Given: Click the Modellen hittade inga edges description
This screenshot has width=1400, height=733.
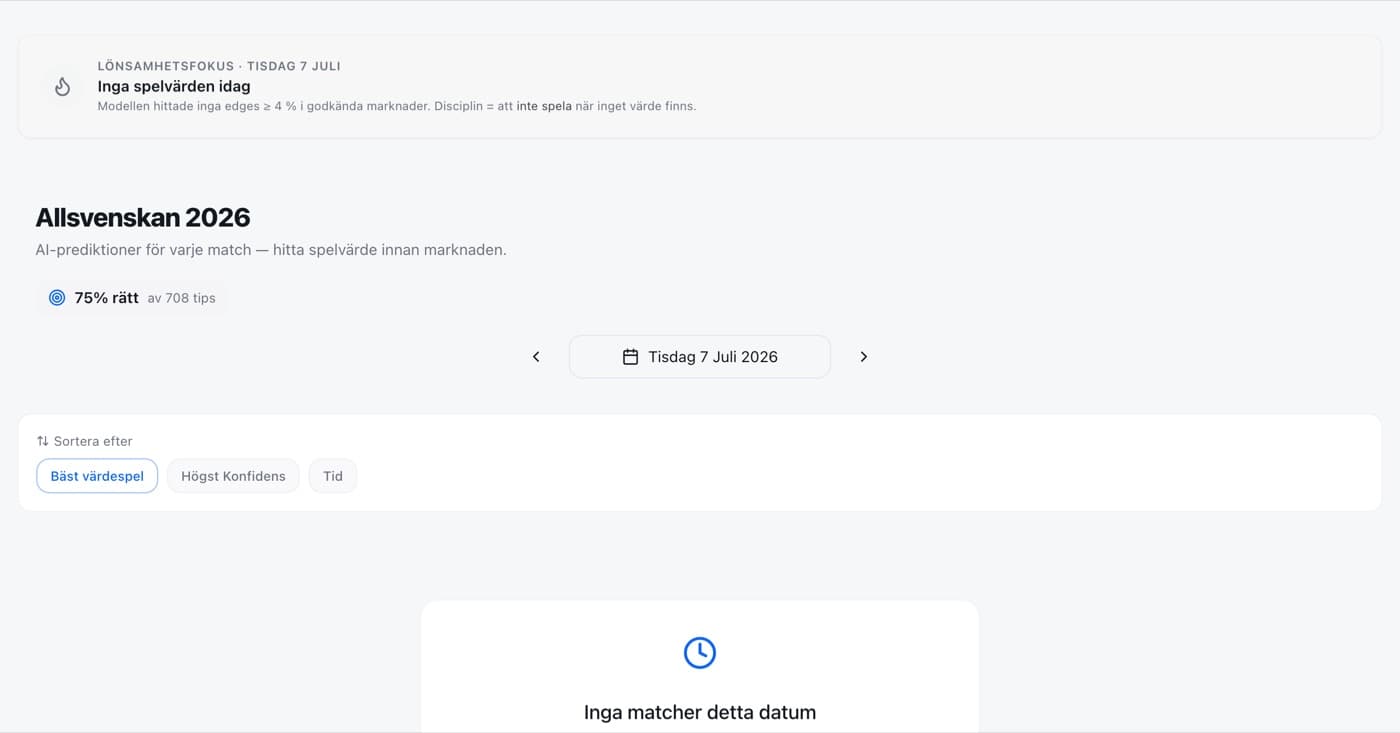Looking at the screenshot, I should click(x=396, y=106).
